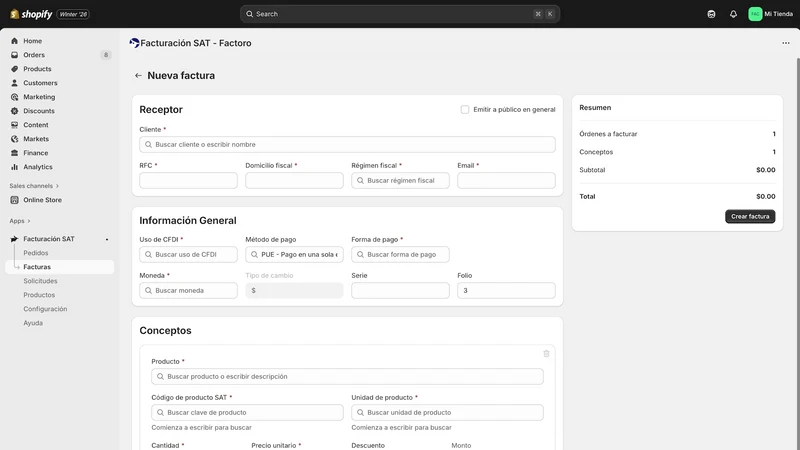The image size is (800, 450).
Task: Open the Método de pago dropdown
Action: [x=294, y=255]
